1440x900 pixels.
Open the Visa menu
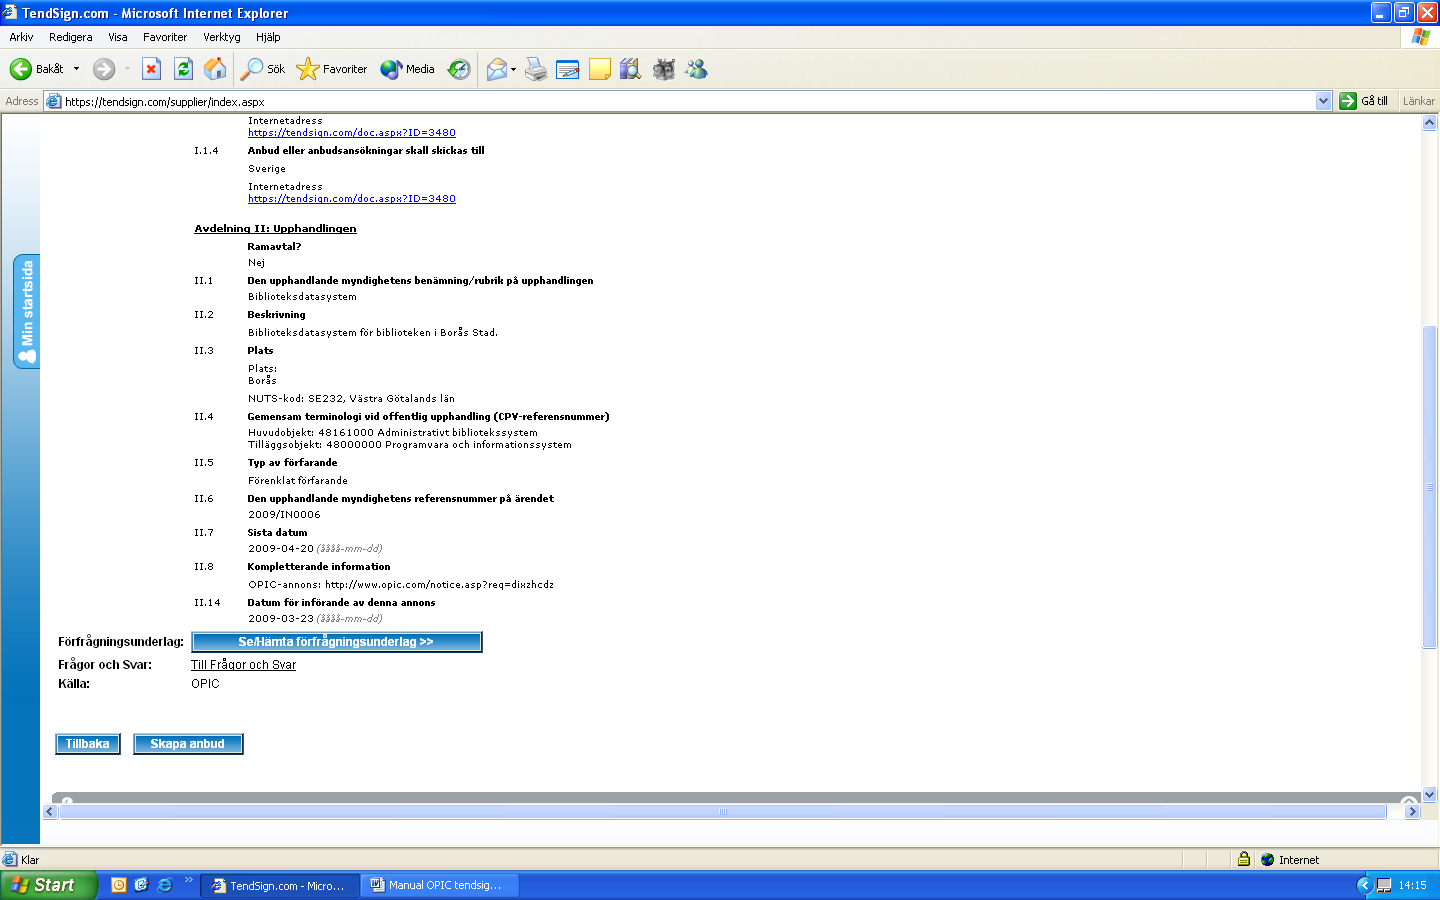coord(118,37)
